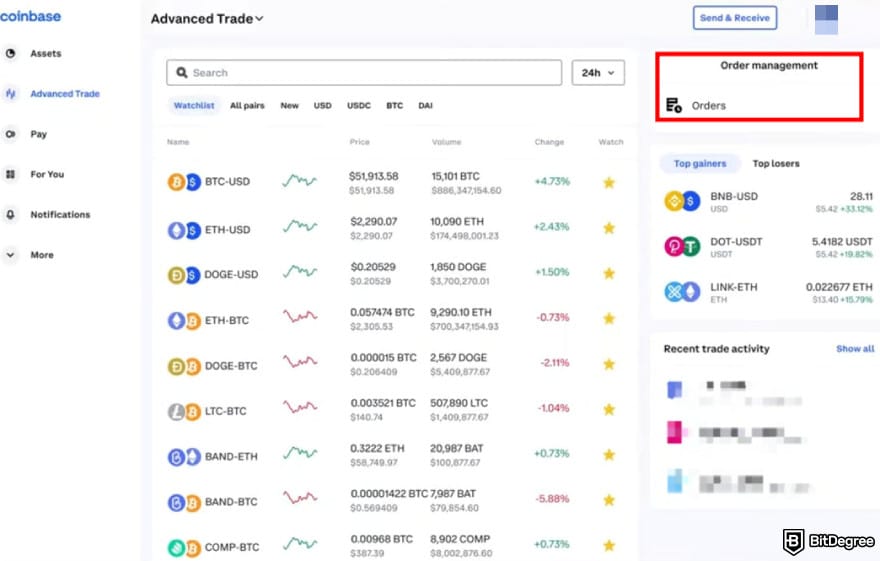
Task: Click the ETH-USD coin pair icon
Action: 184,230
